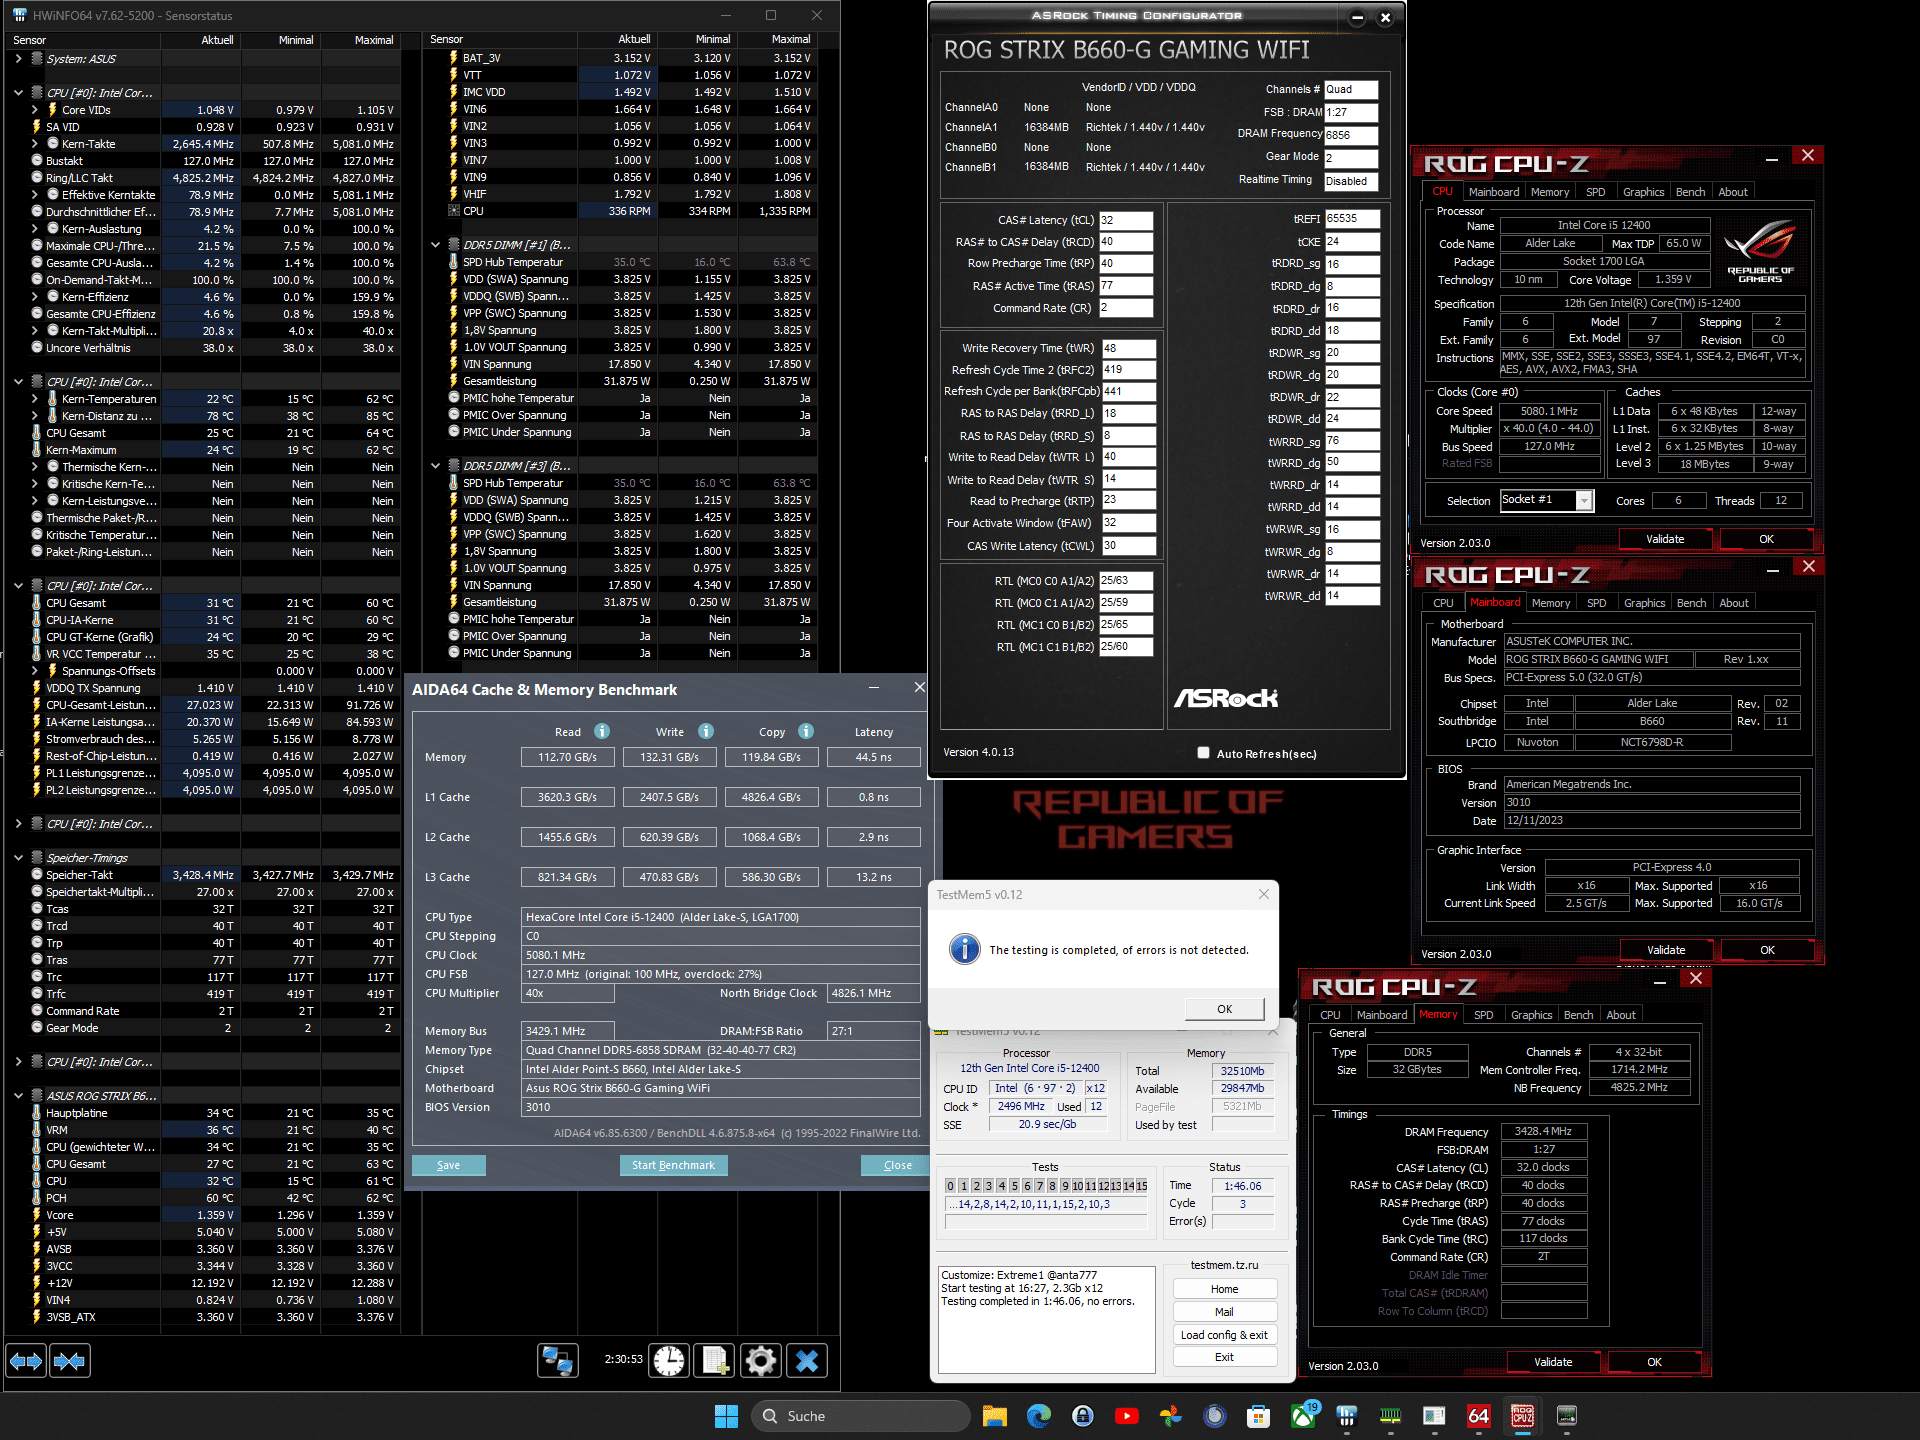Click Memory Read value 112.70 GB/s
Image resolution: width=1920 pixels, height=1440 pixels.
click(567, 757)
